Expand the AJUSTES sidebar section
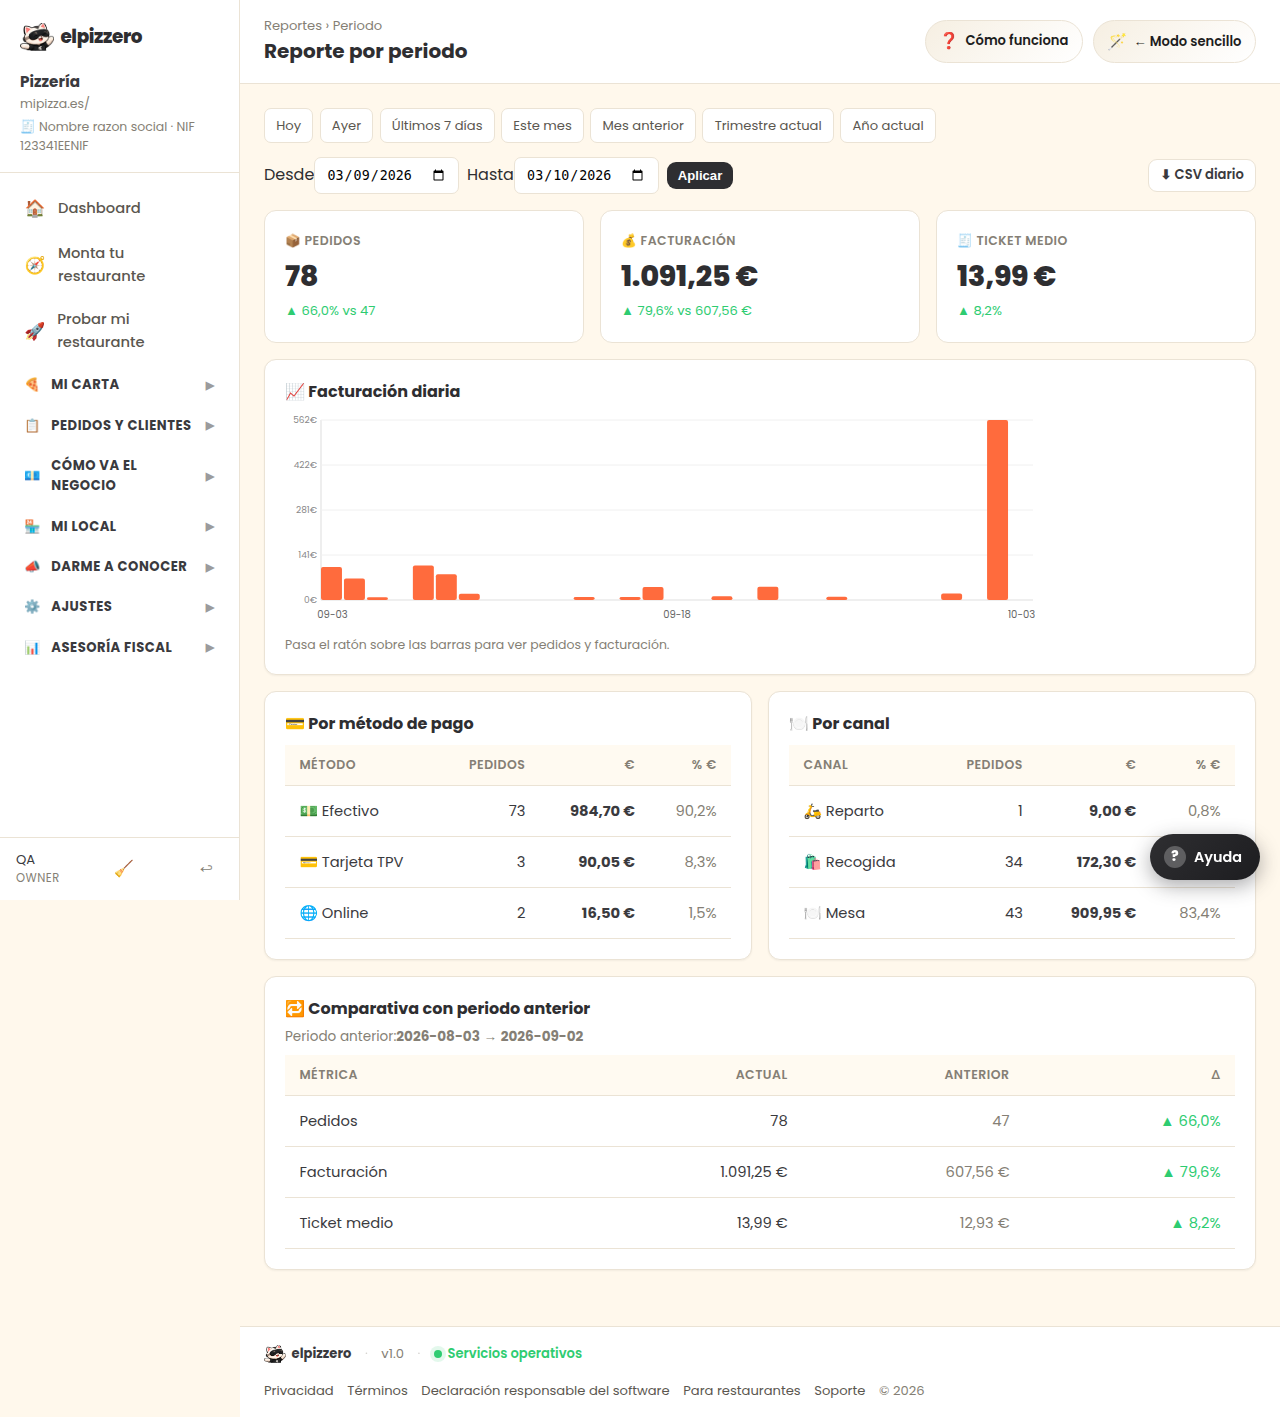1280x1417 pixels. coord(120,607)
